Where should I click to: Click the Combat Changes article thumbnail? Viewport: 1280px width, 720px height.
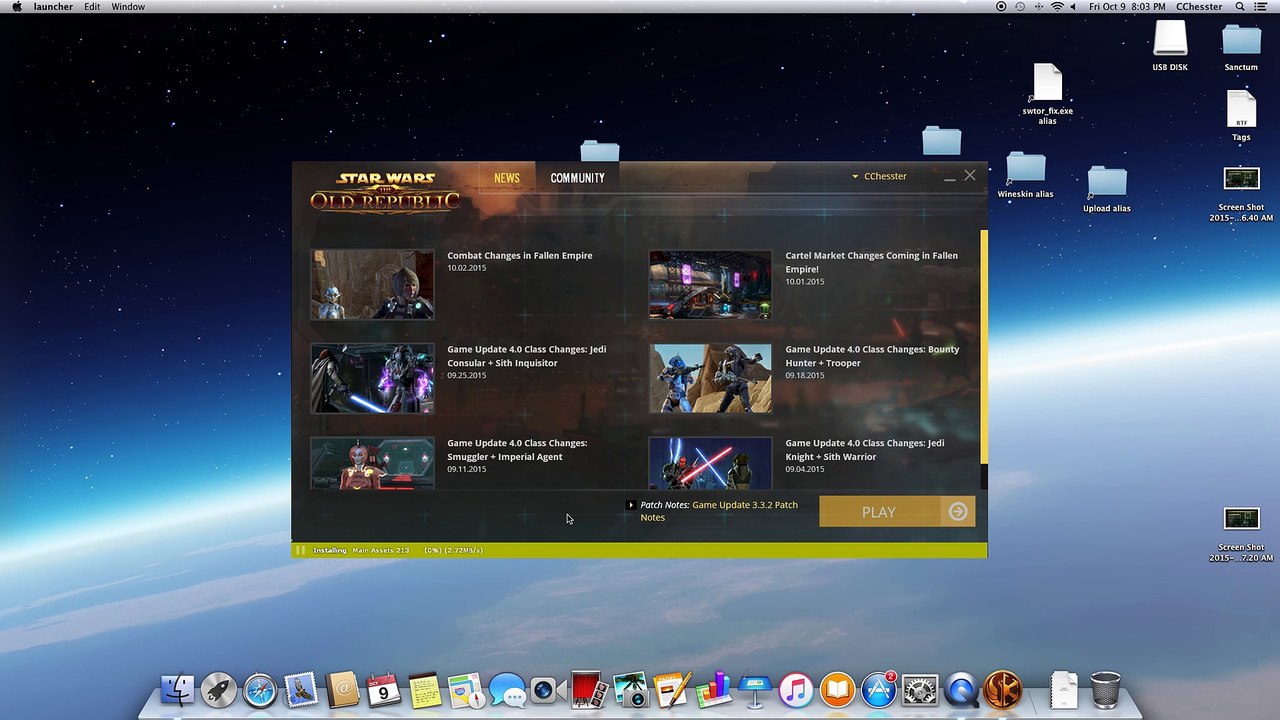(x=372, y=285)
